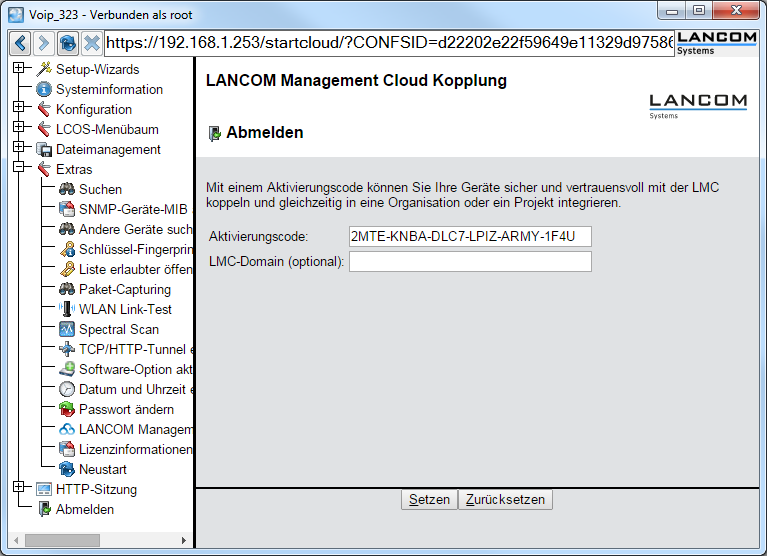This screenshot has width=767, height=556.
Task: Open Systeminformation via its info icon
Action: (43, 89)
